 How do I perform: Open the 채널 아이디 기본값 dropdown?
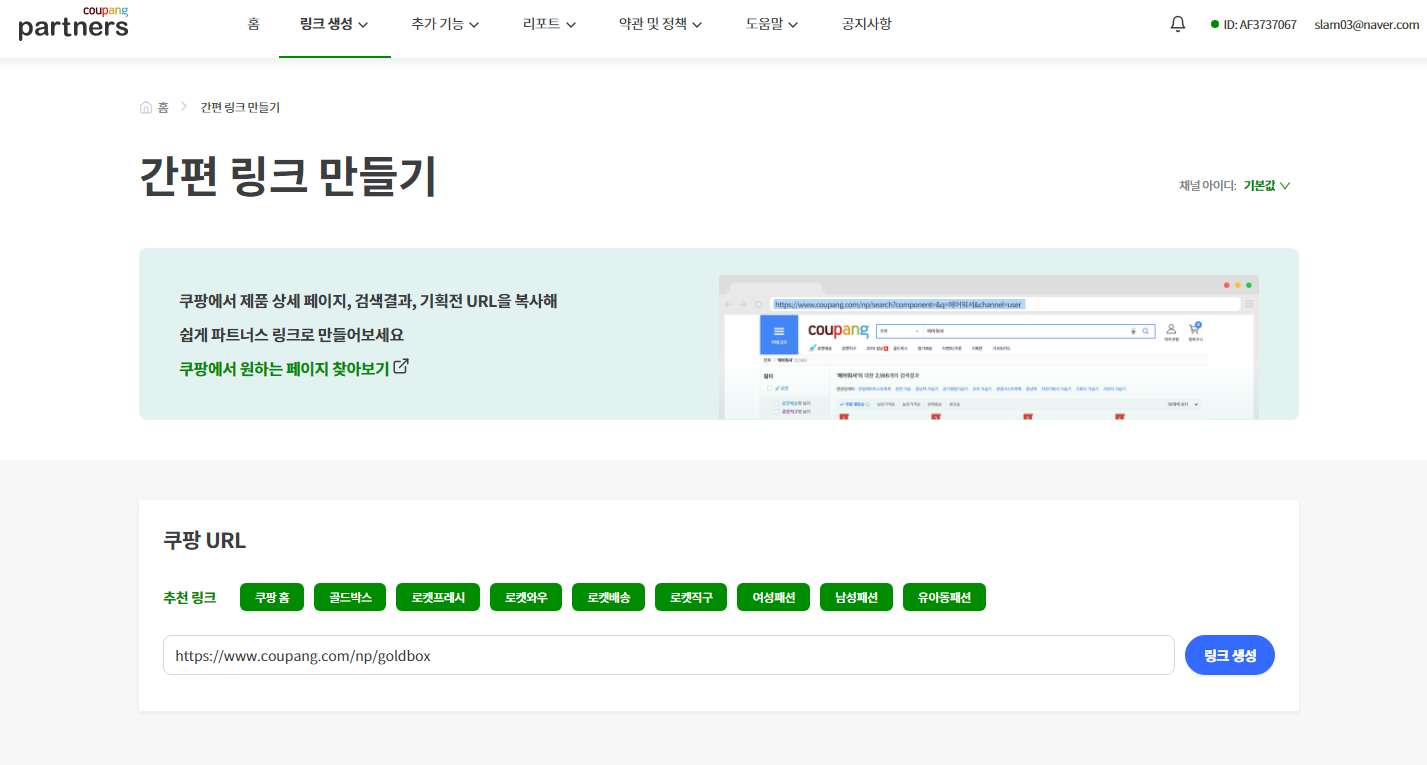tap(1267, 185)
